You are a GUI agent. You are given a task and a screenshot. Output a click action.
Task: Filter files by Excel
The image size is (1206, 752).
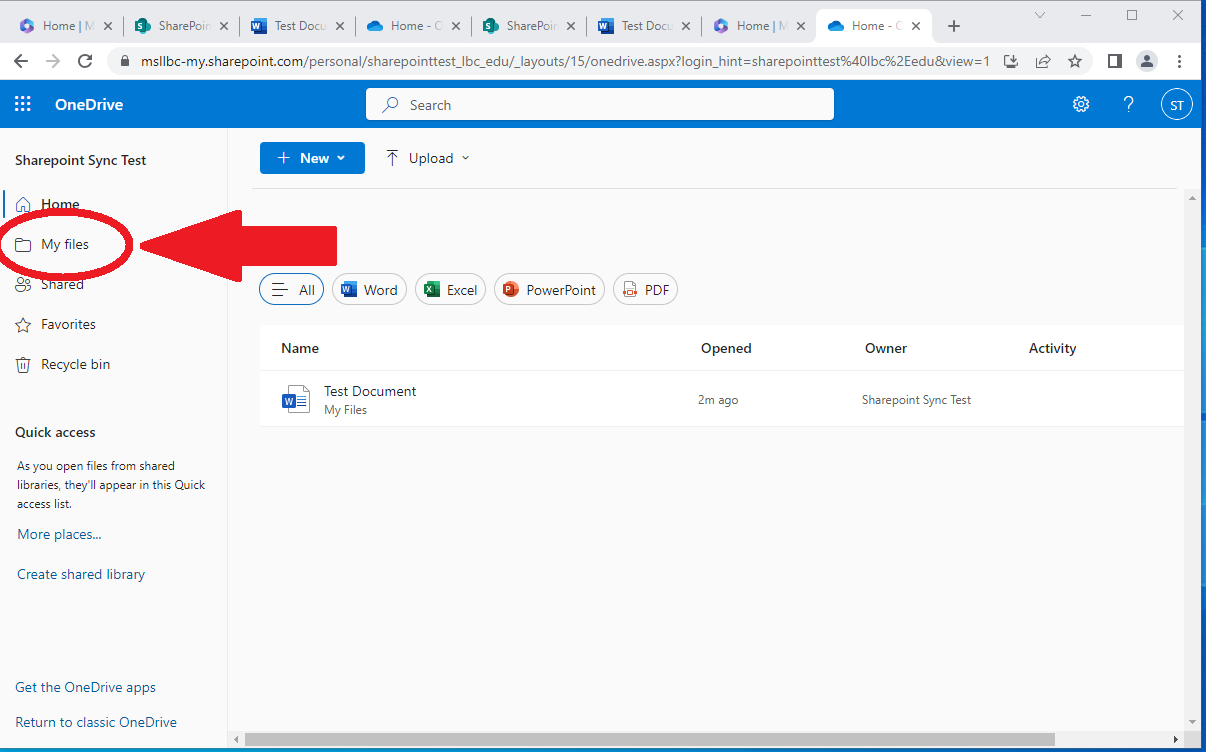[450, 290]
